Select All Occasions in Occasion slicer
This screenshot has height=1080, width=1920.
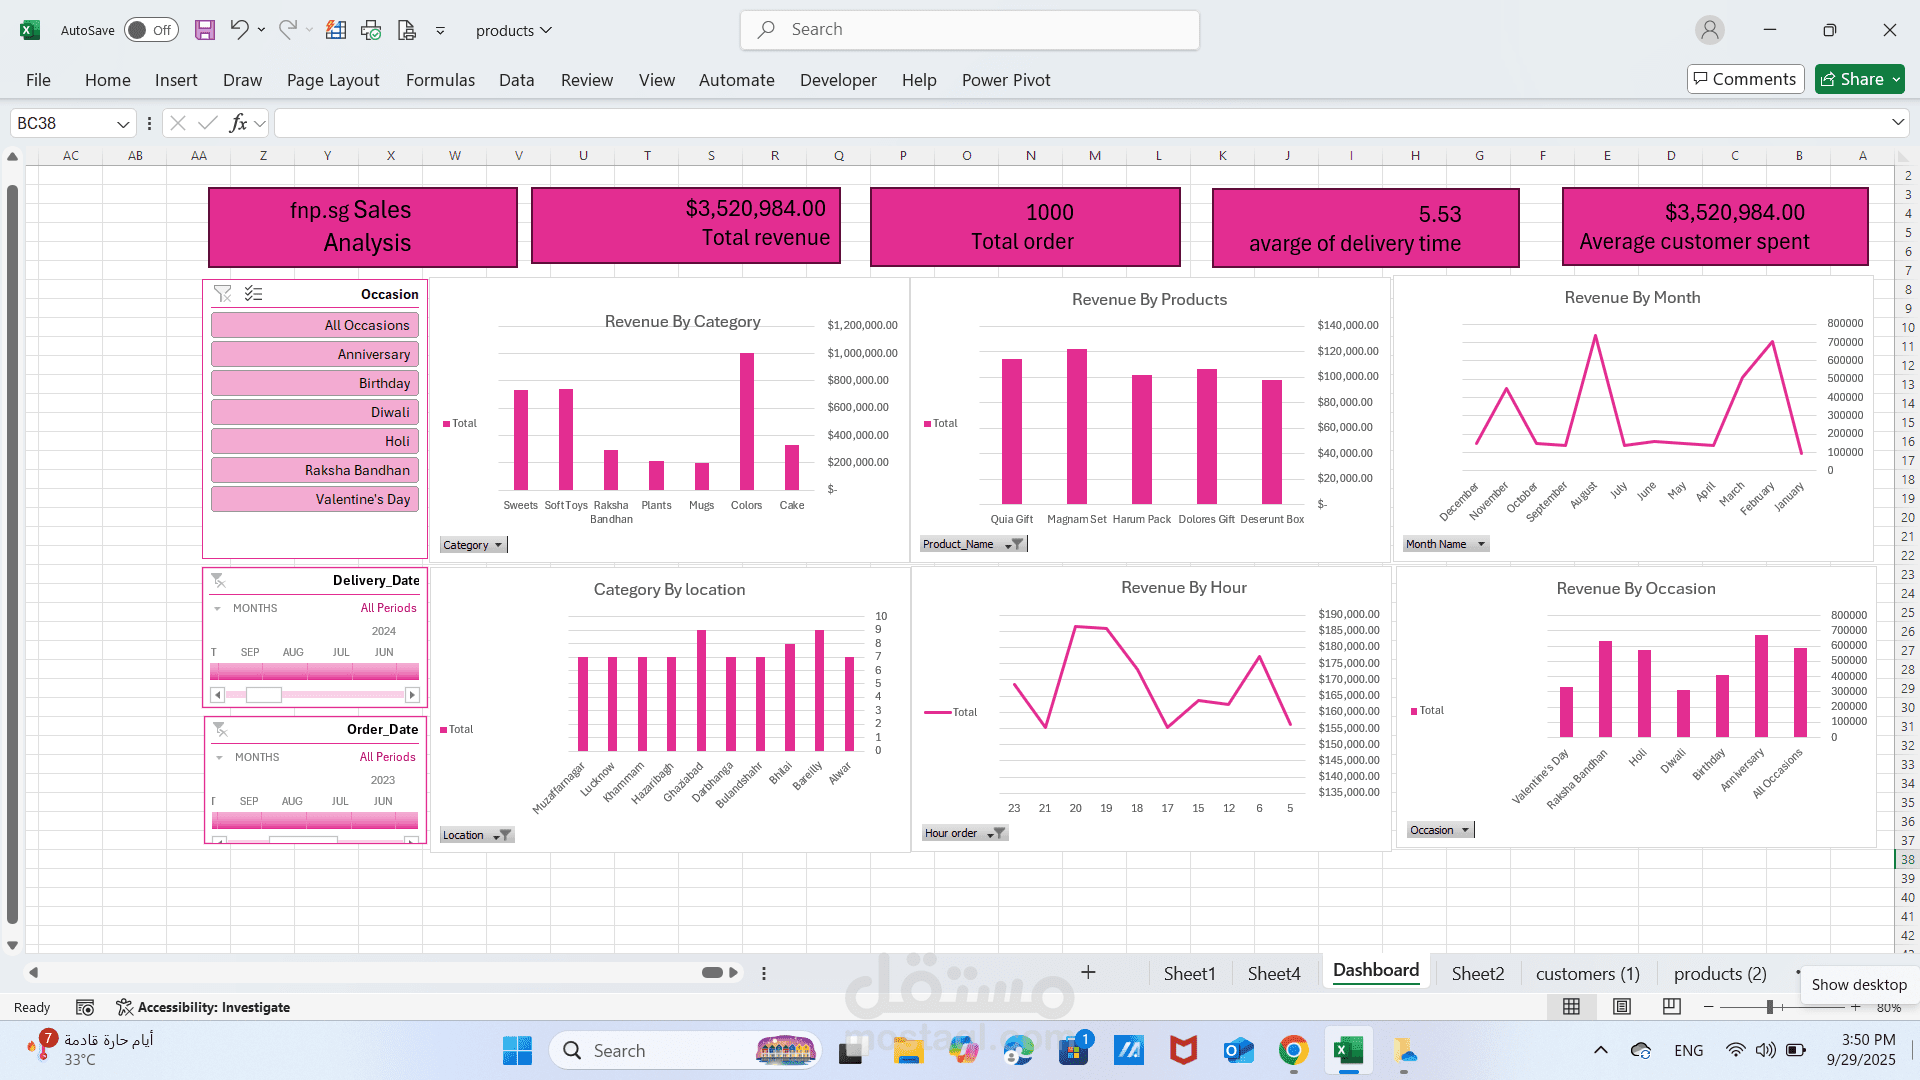point(315,325)
